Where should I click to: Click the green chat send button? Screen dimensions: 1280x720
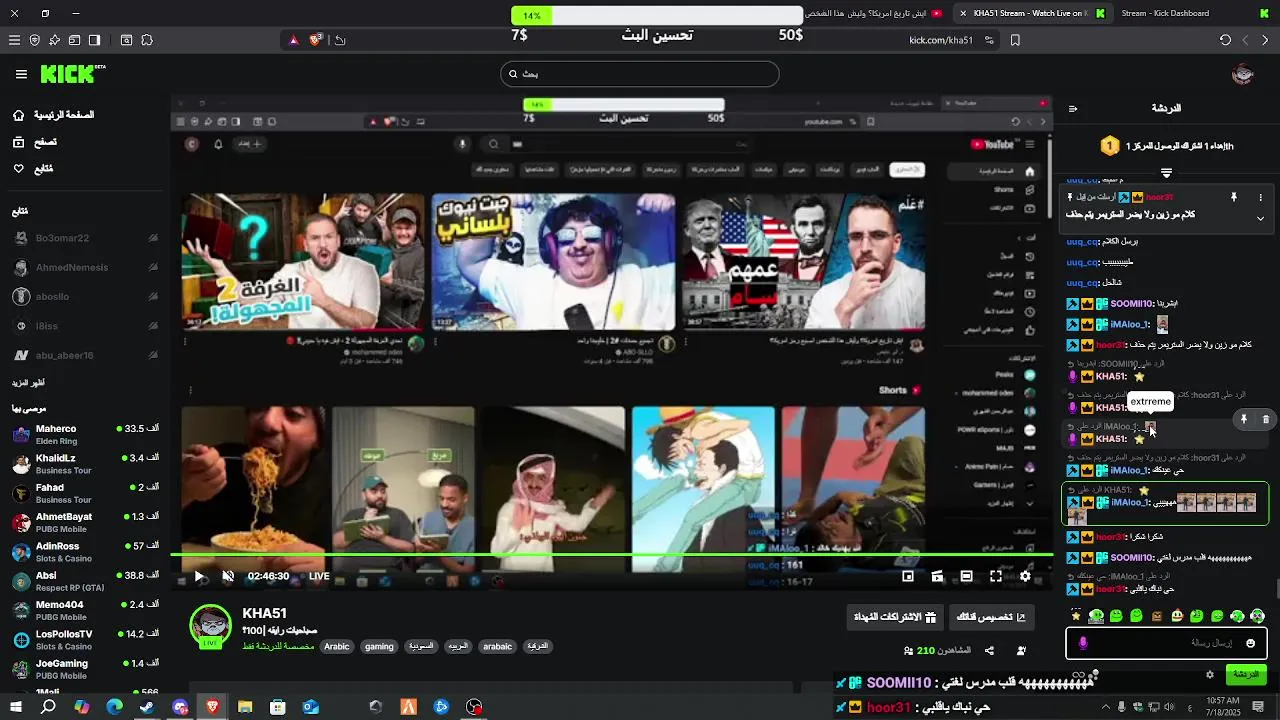pyautogui.click(x=1246, y=675)
